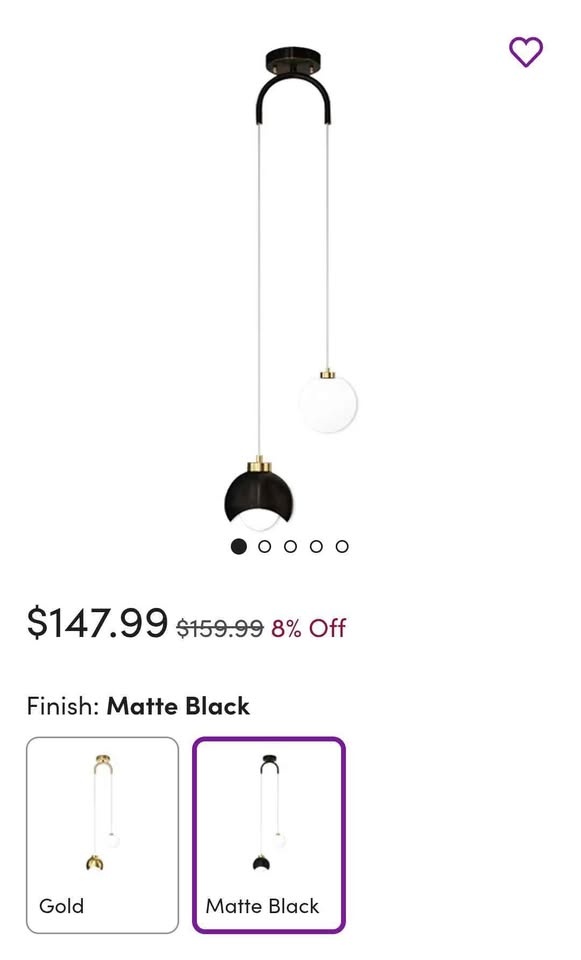Select the Gold finish option

point(102,835)
